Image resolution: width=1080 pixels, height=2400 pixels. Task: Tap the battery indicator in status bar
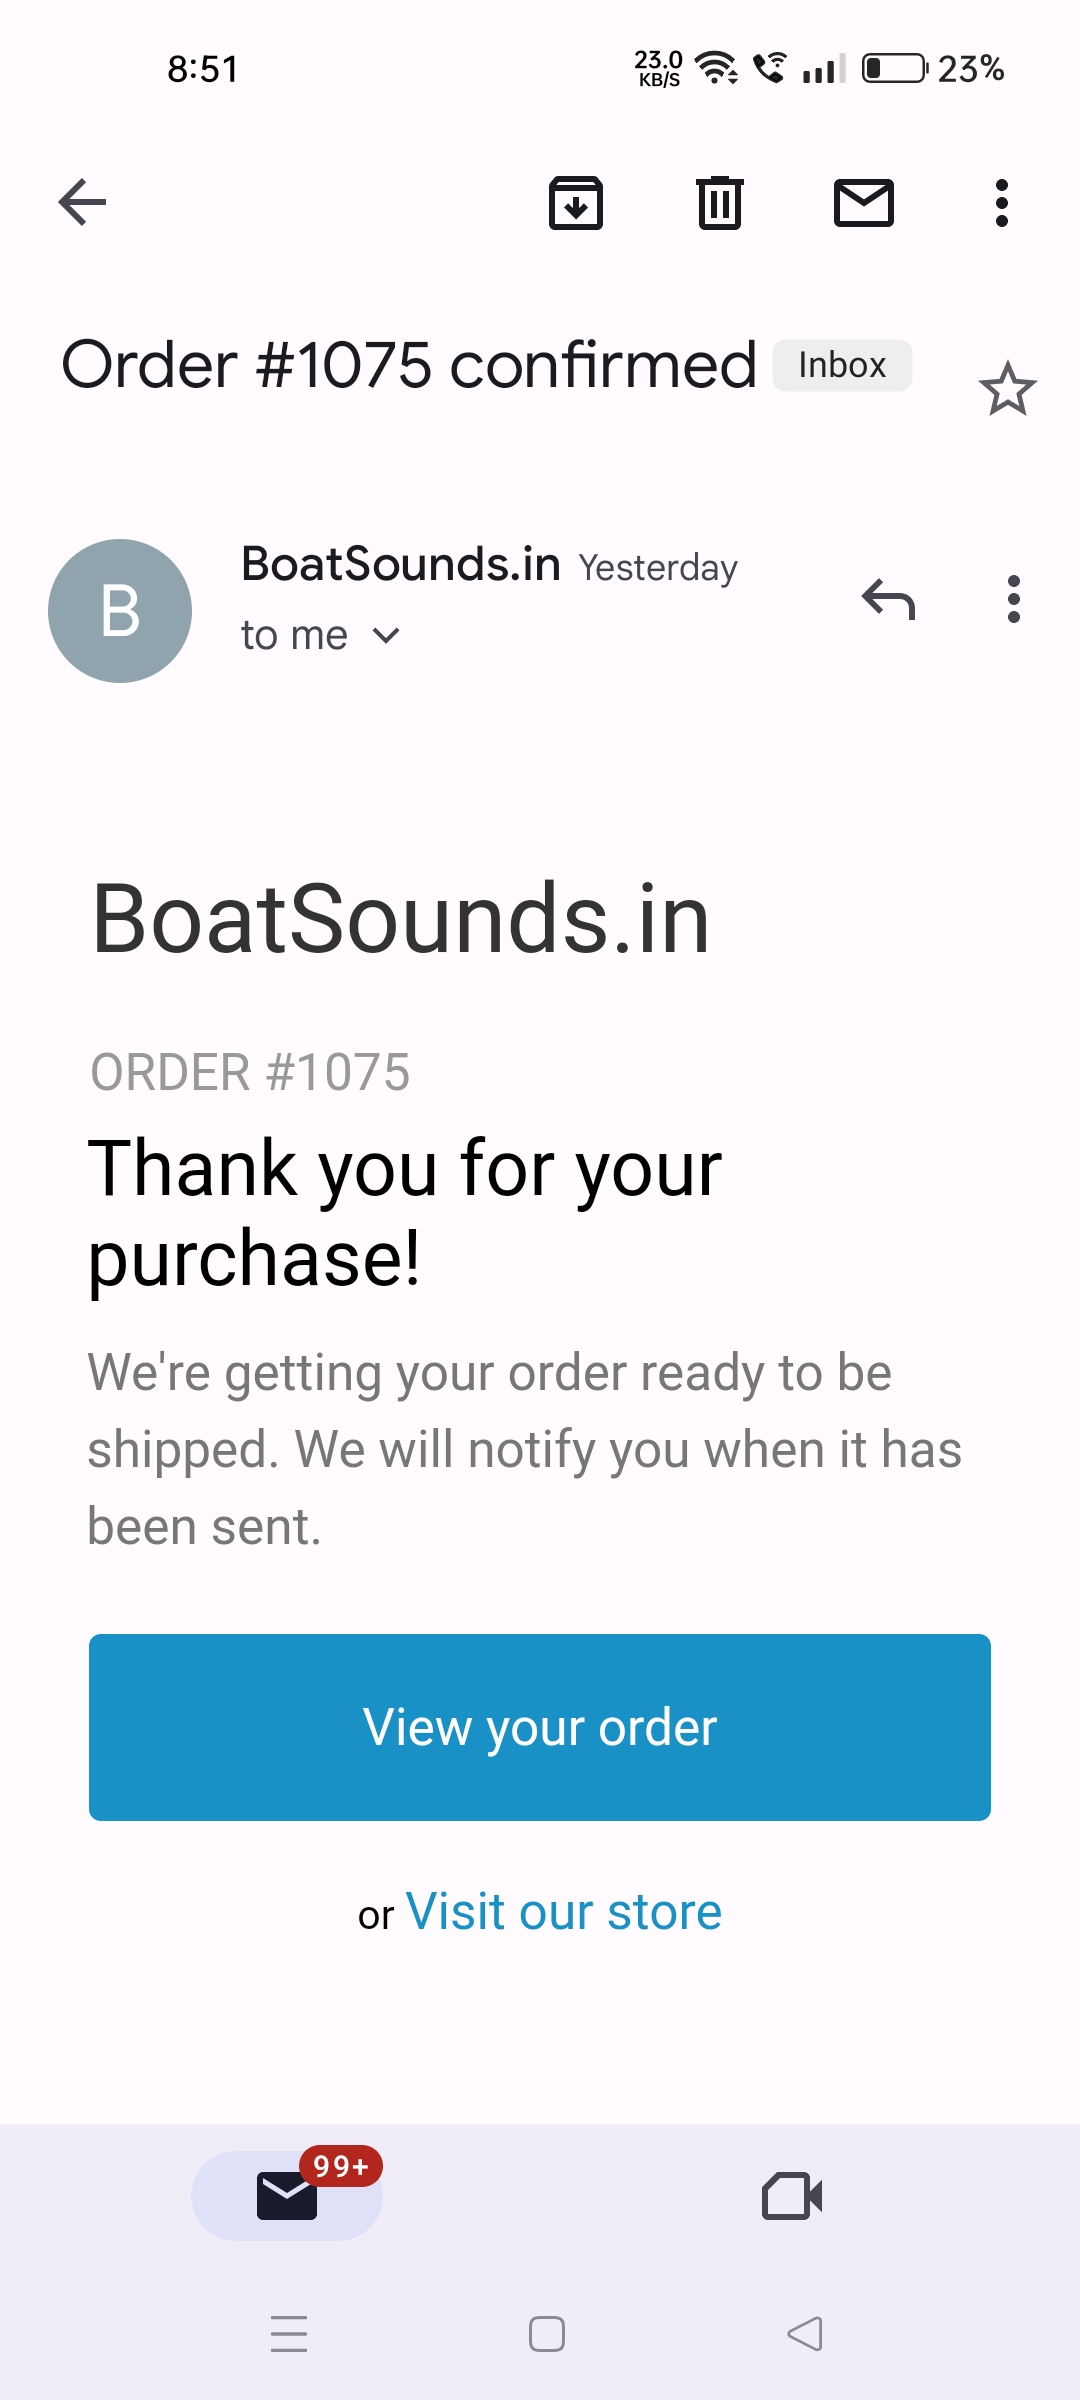tap(894, 69)
